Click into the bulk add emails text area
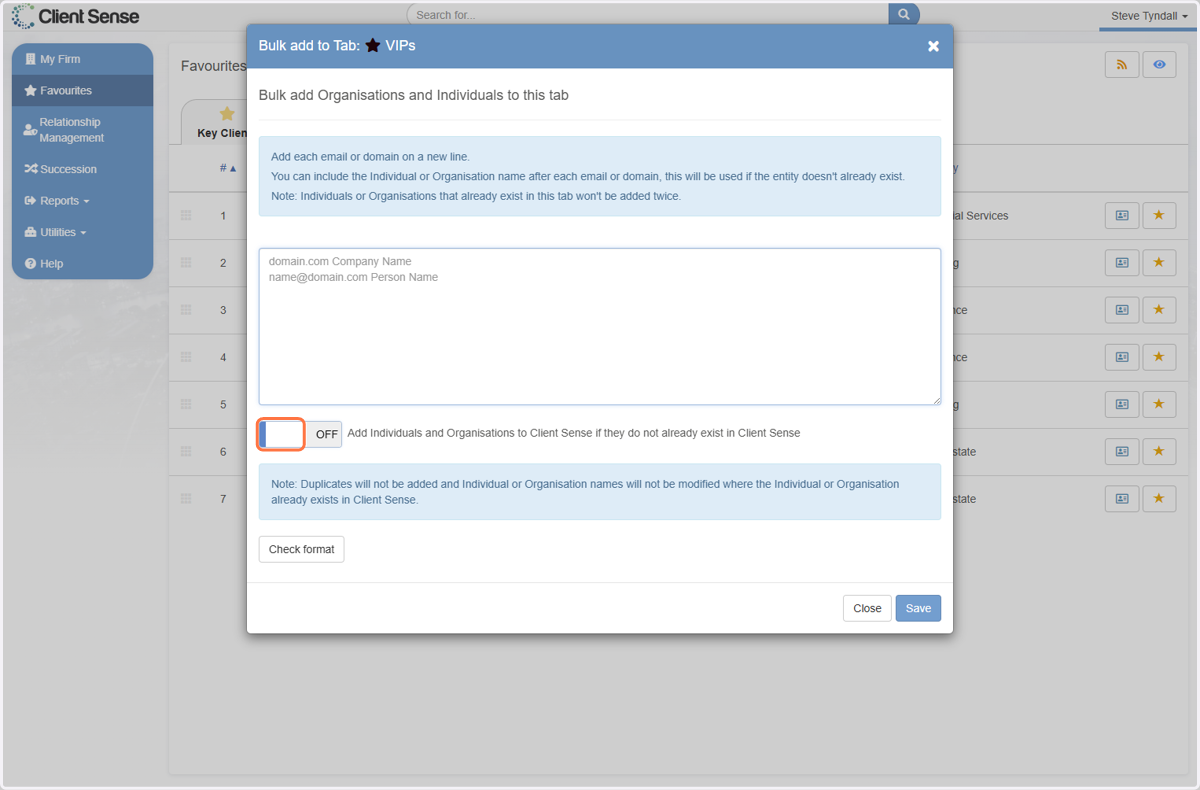This screenshot has width=1200, height=790. 600,326
